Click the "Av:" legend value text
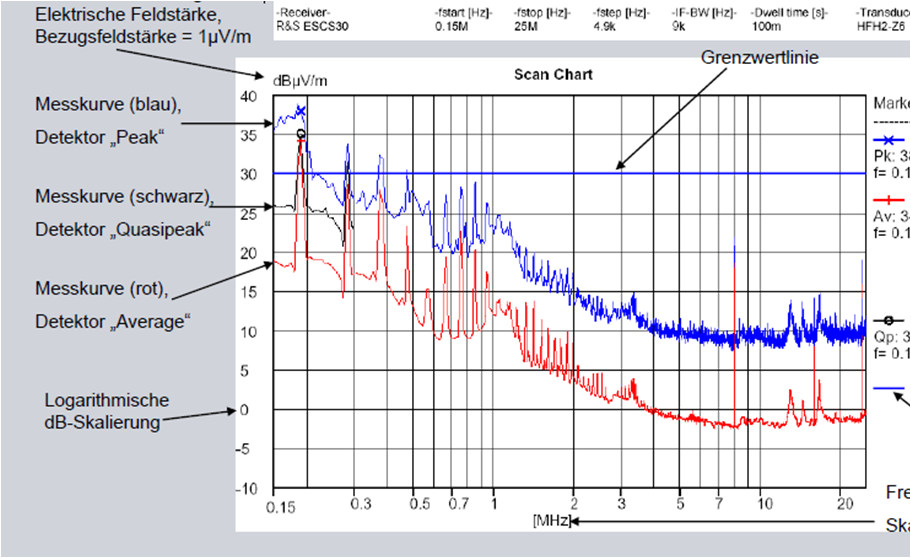The width and height of the screenshot is (911, 558). click(892, 216)
